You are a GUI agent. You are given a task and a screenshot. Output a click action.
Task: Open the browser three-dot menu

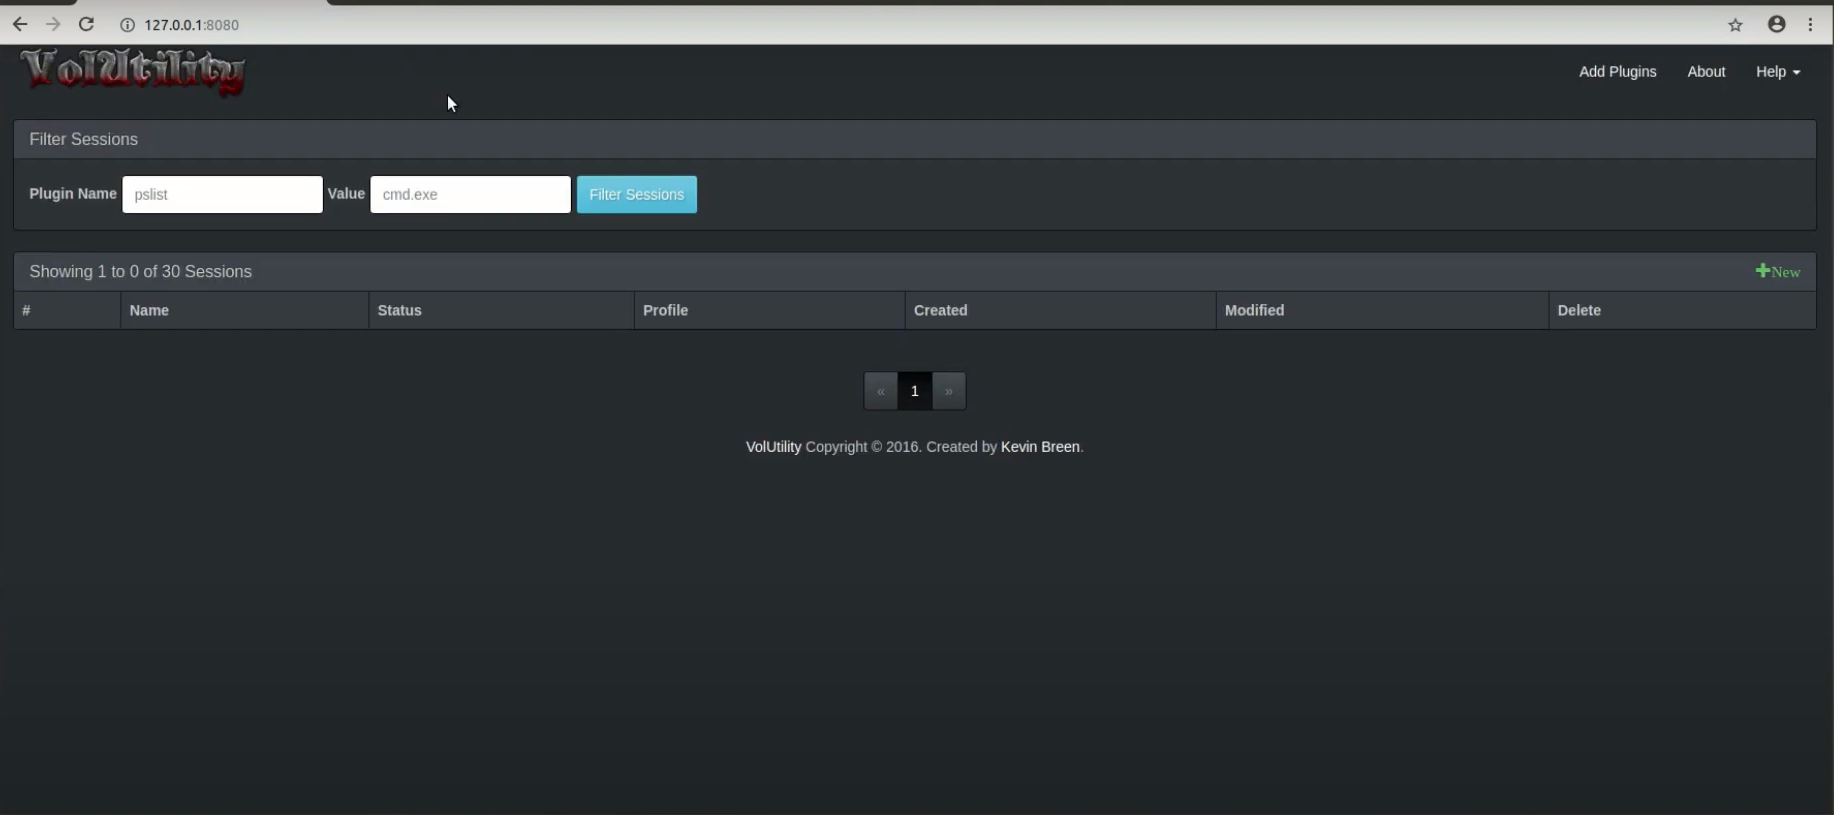[x=1811, y=25]
